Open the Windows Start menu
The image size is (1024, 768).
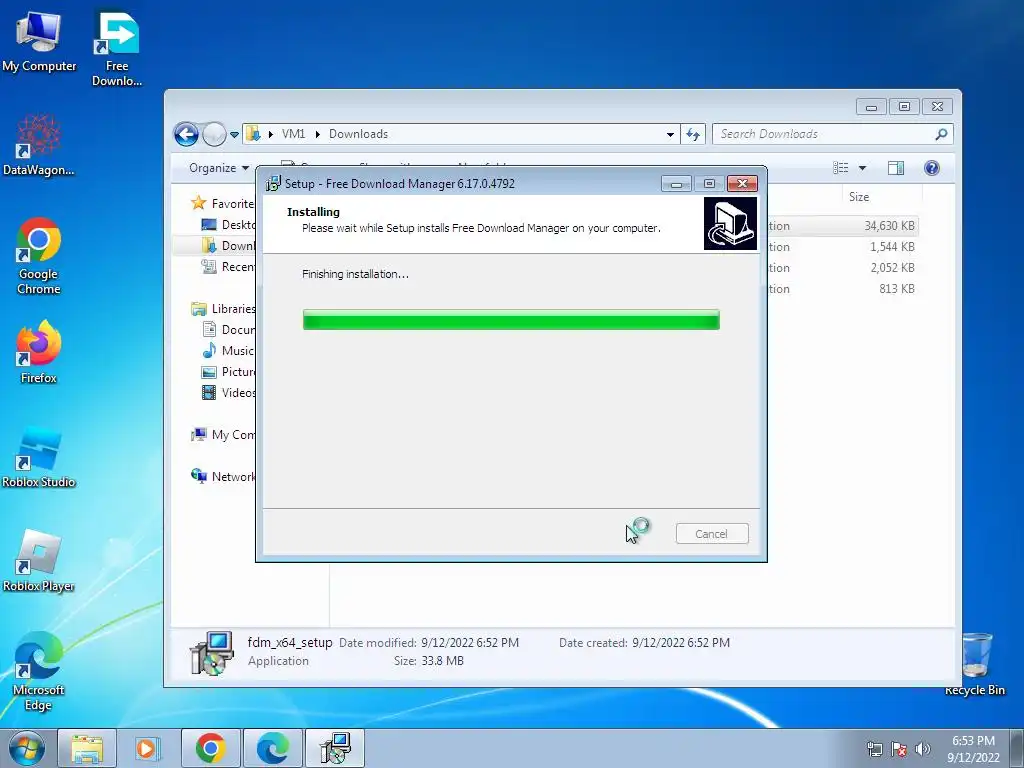(26, 748)
